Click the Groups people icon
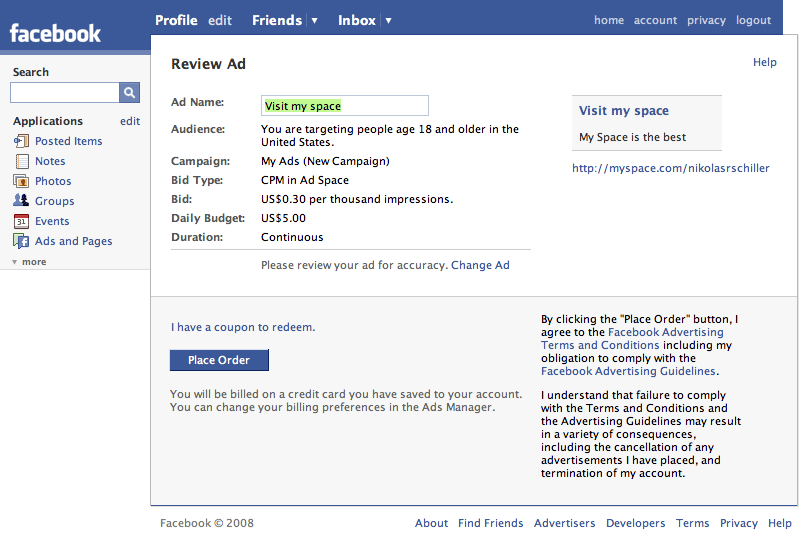The width and height of the screenshot is (800, 539). tap(21, 200)
